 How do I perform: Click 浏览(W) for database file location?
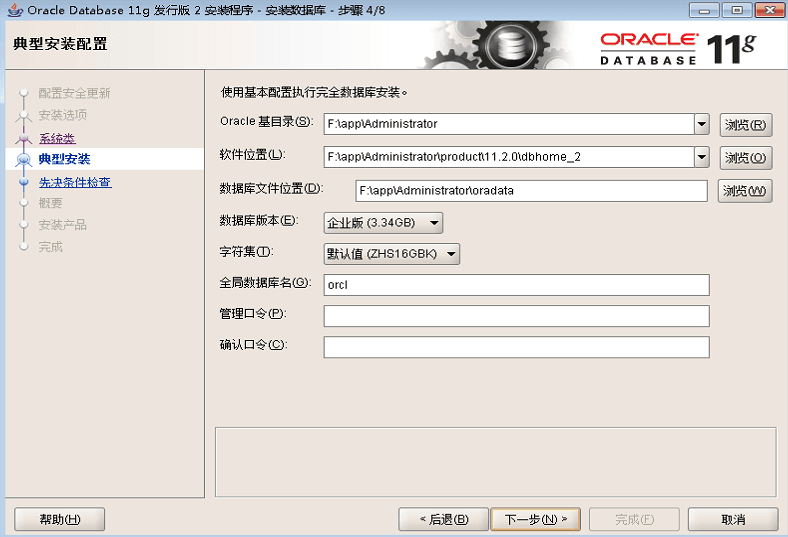coord(745,191)
